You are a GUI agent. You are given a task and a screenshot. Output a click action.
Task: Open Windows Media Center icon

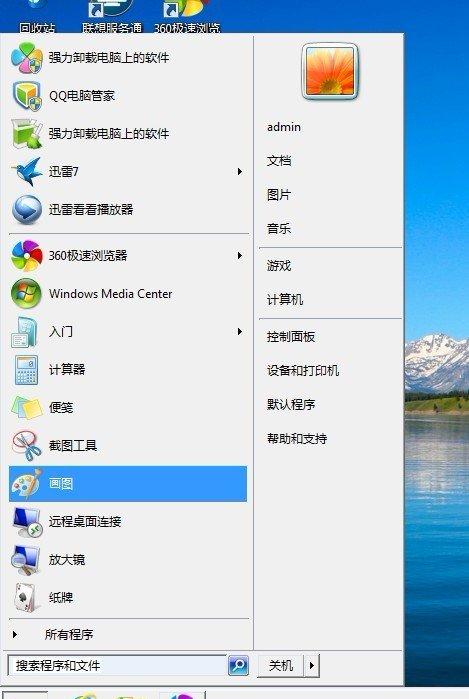tap(27, 293)
